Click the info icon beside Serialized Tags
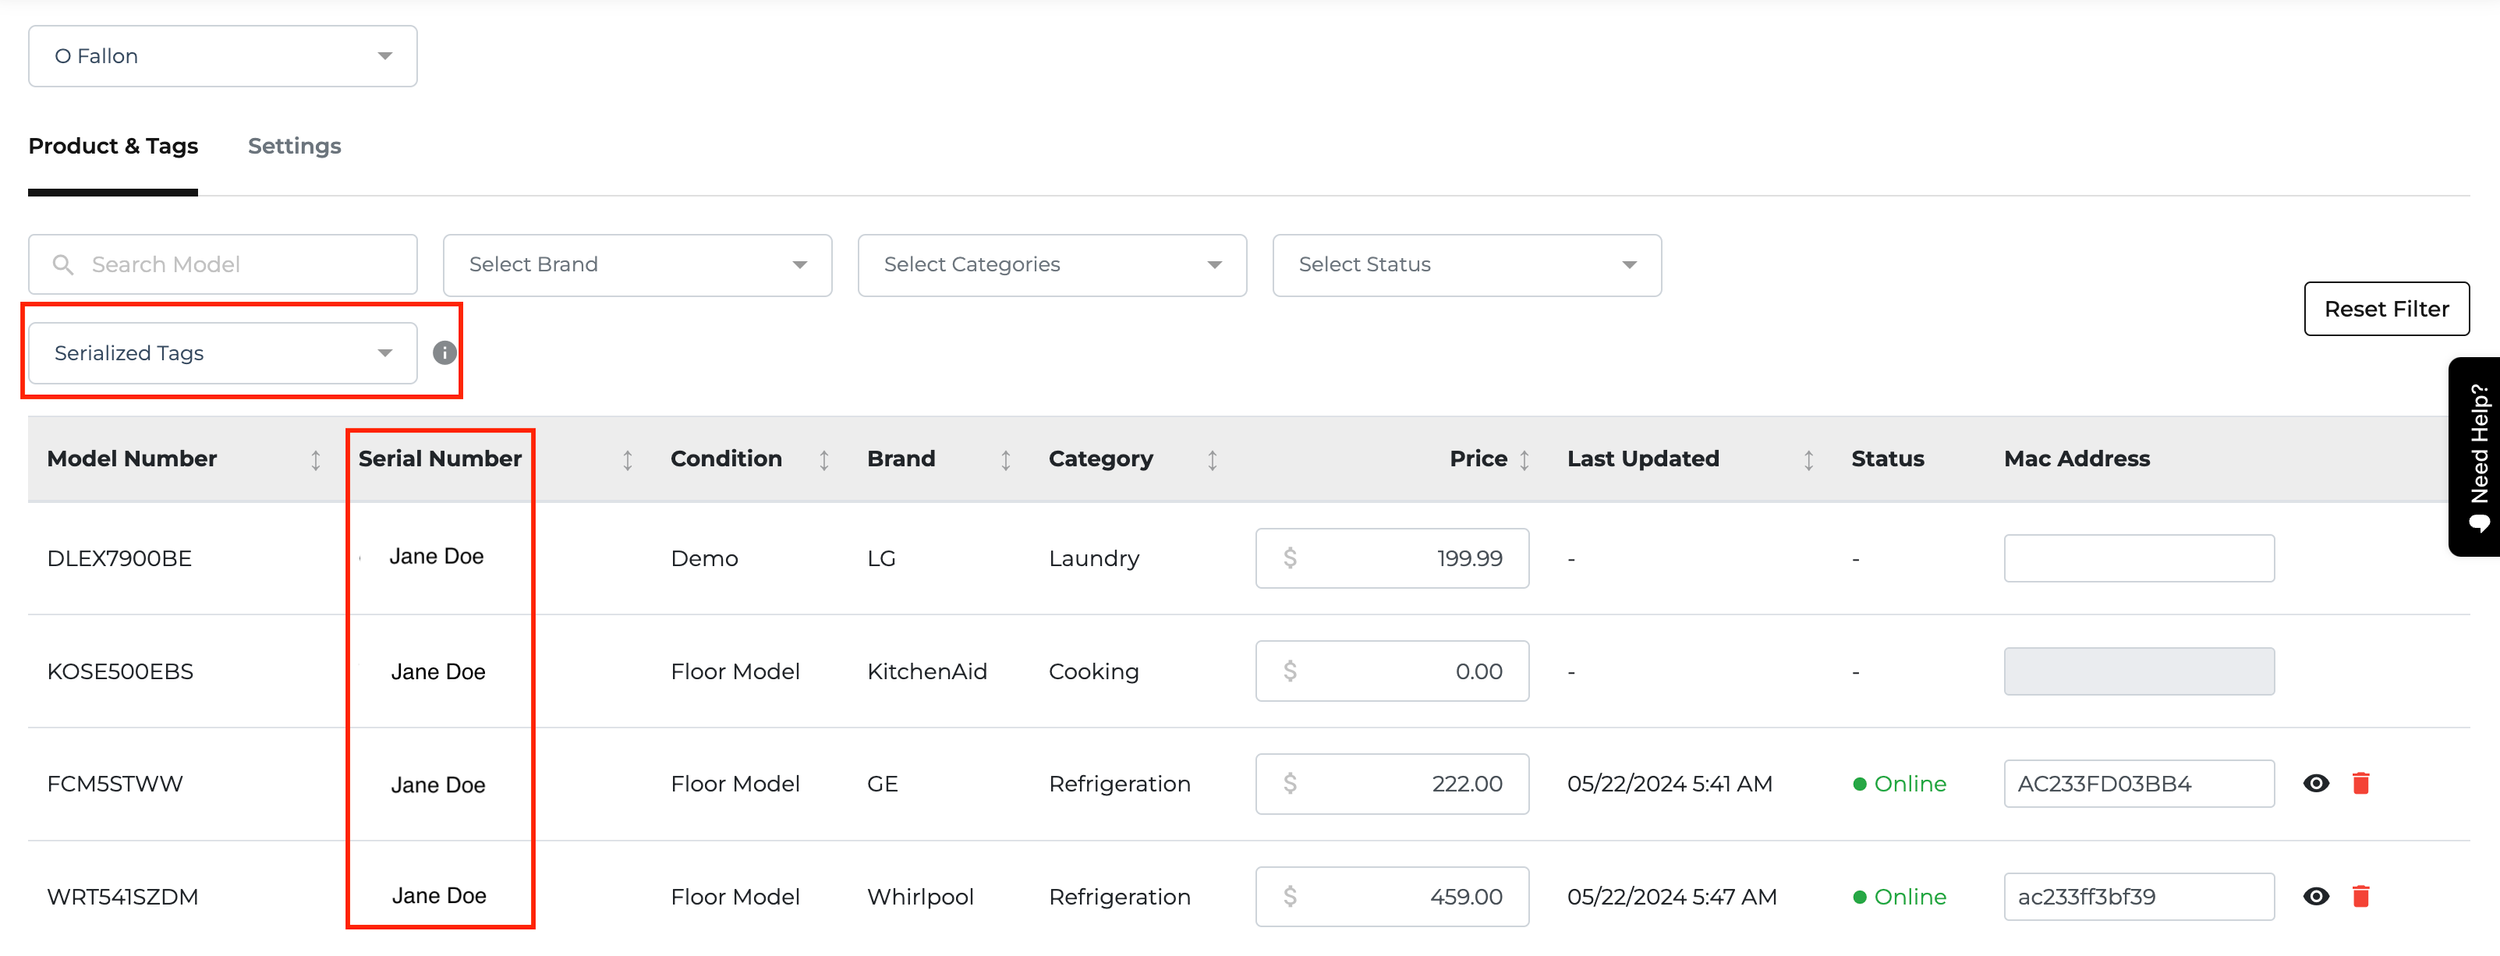Image resolution: width=2500 pixels, height=956 pixels. [444, 353]
